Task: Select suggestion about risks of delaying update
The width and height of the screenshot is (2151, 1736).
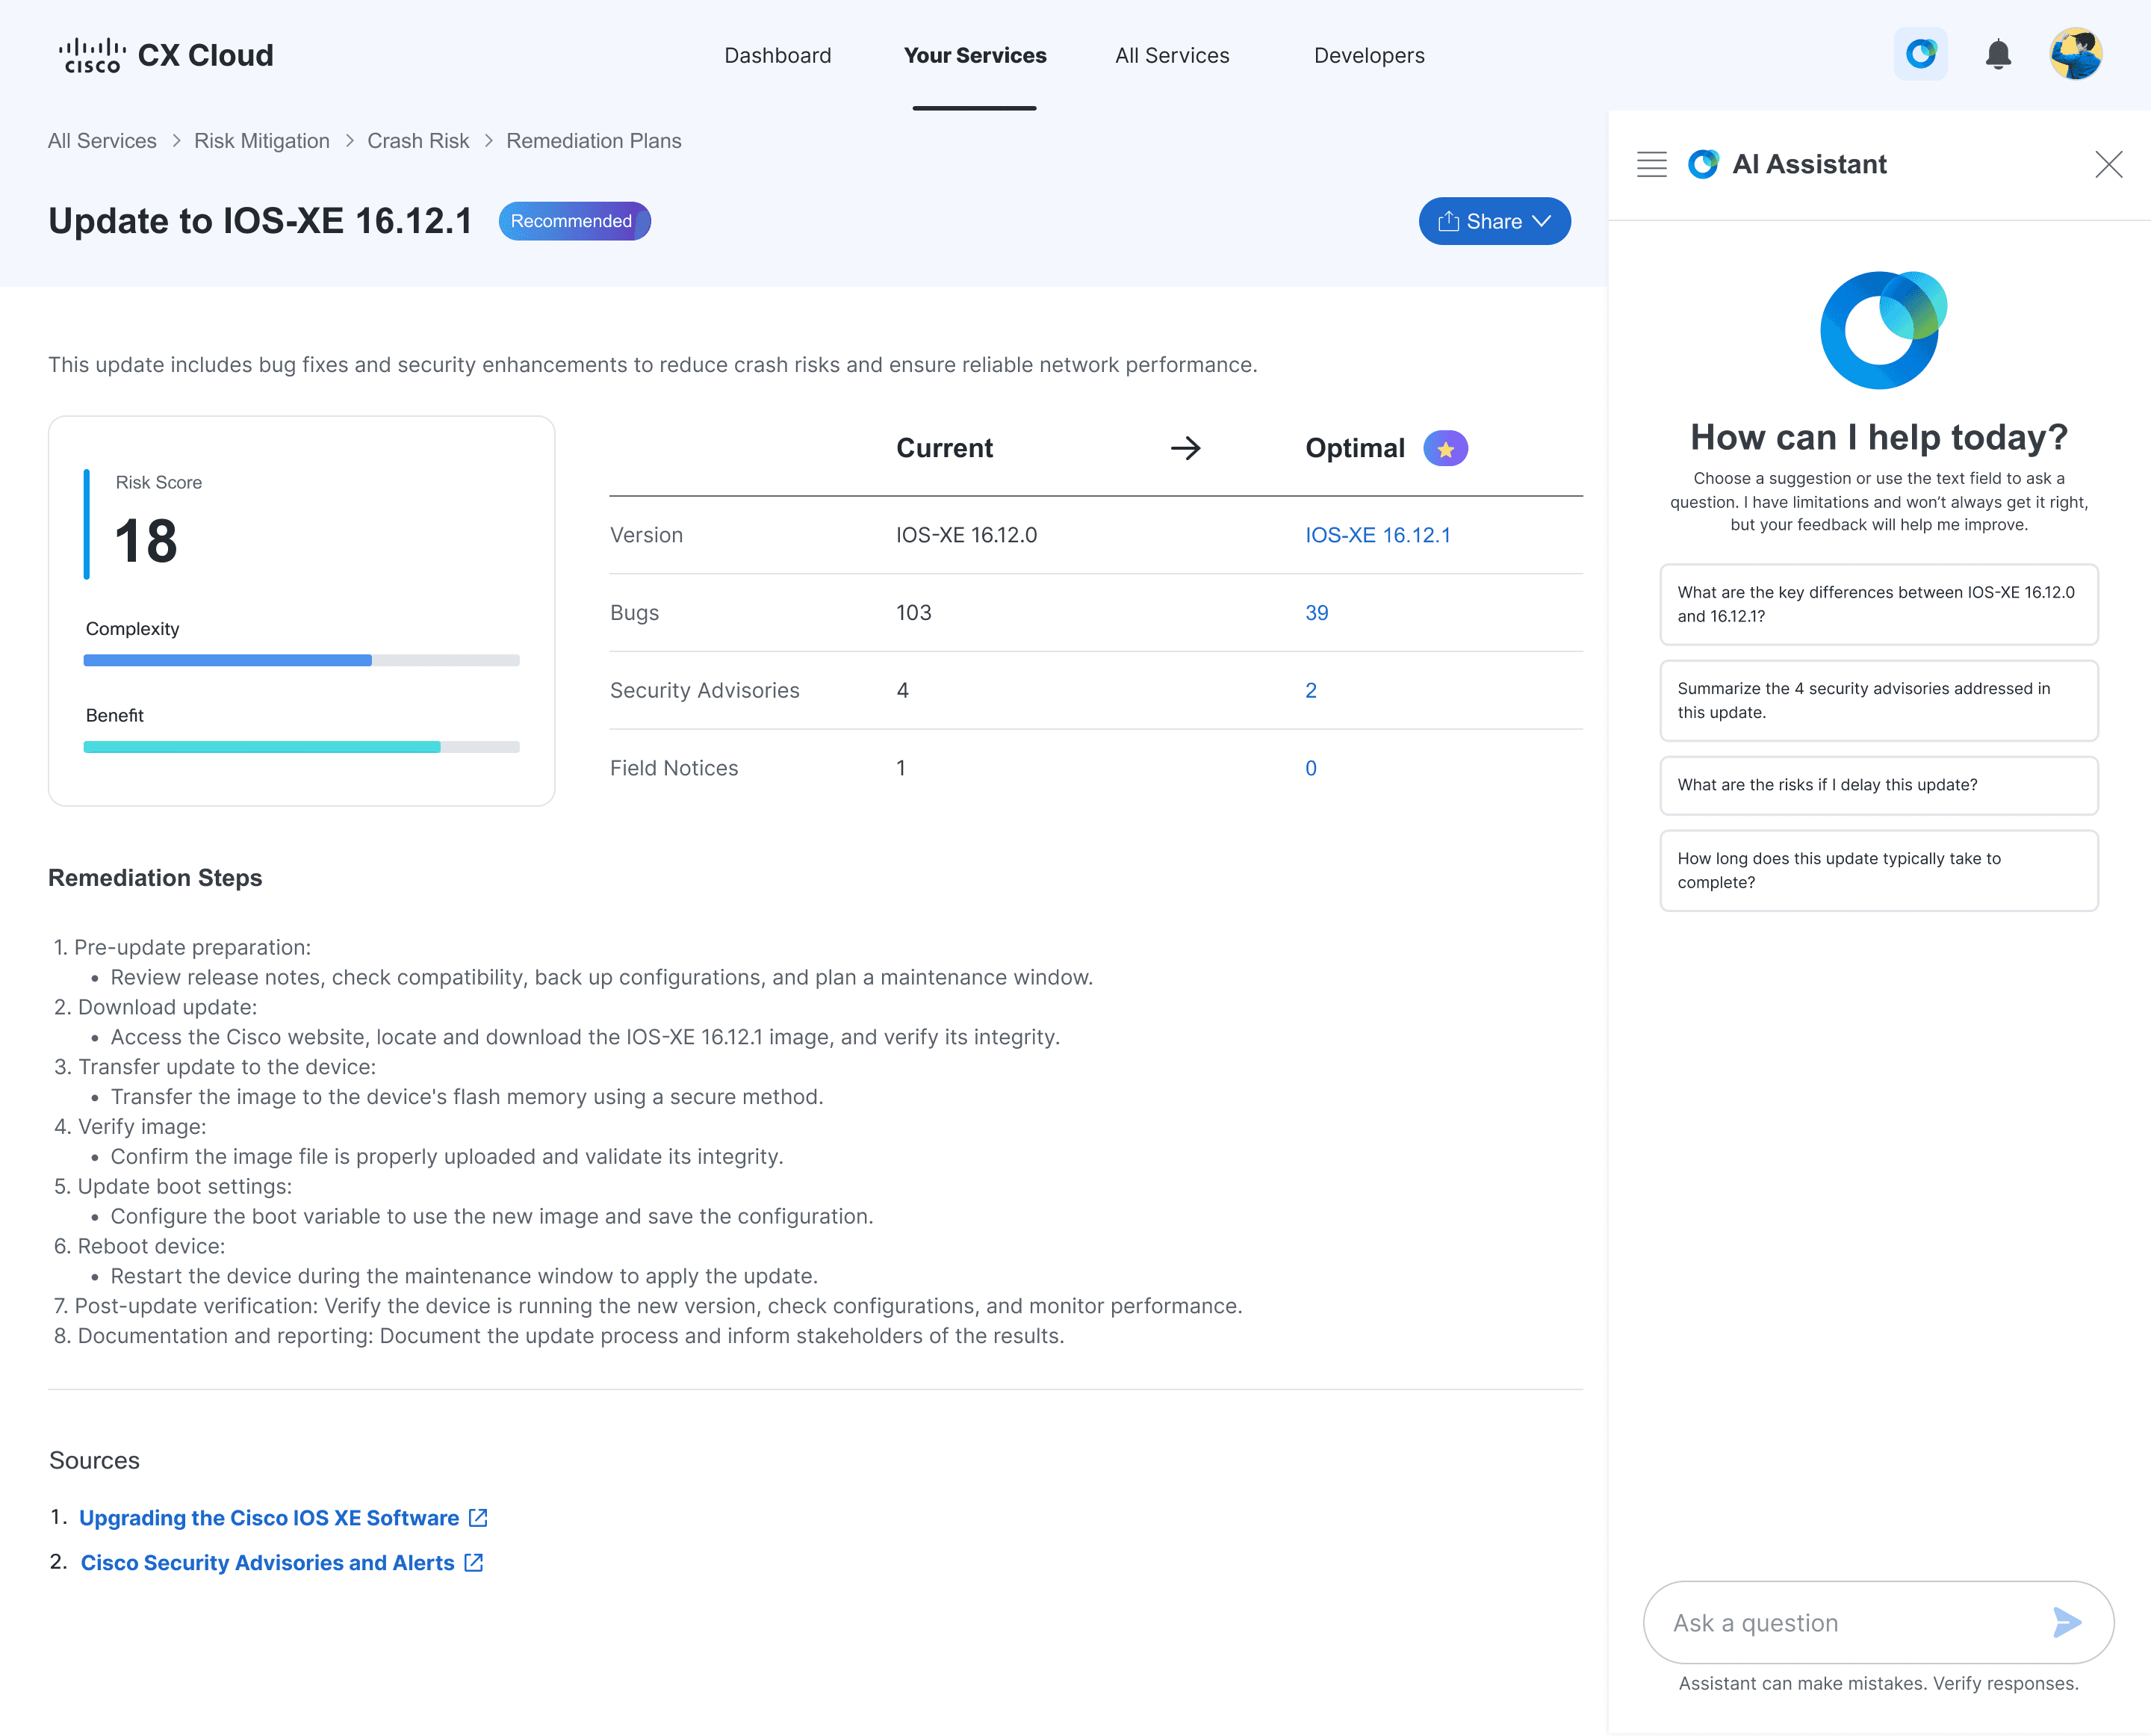Action: (1878, 785)
